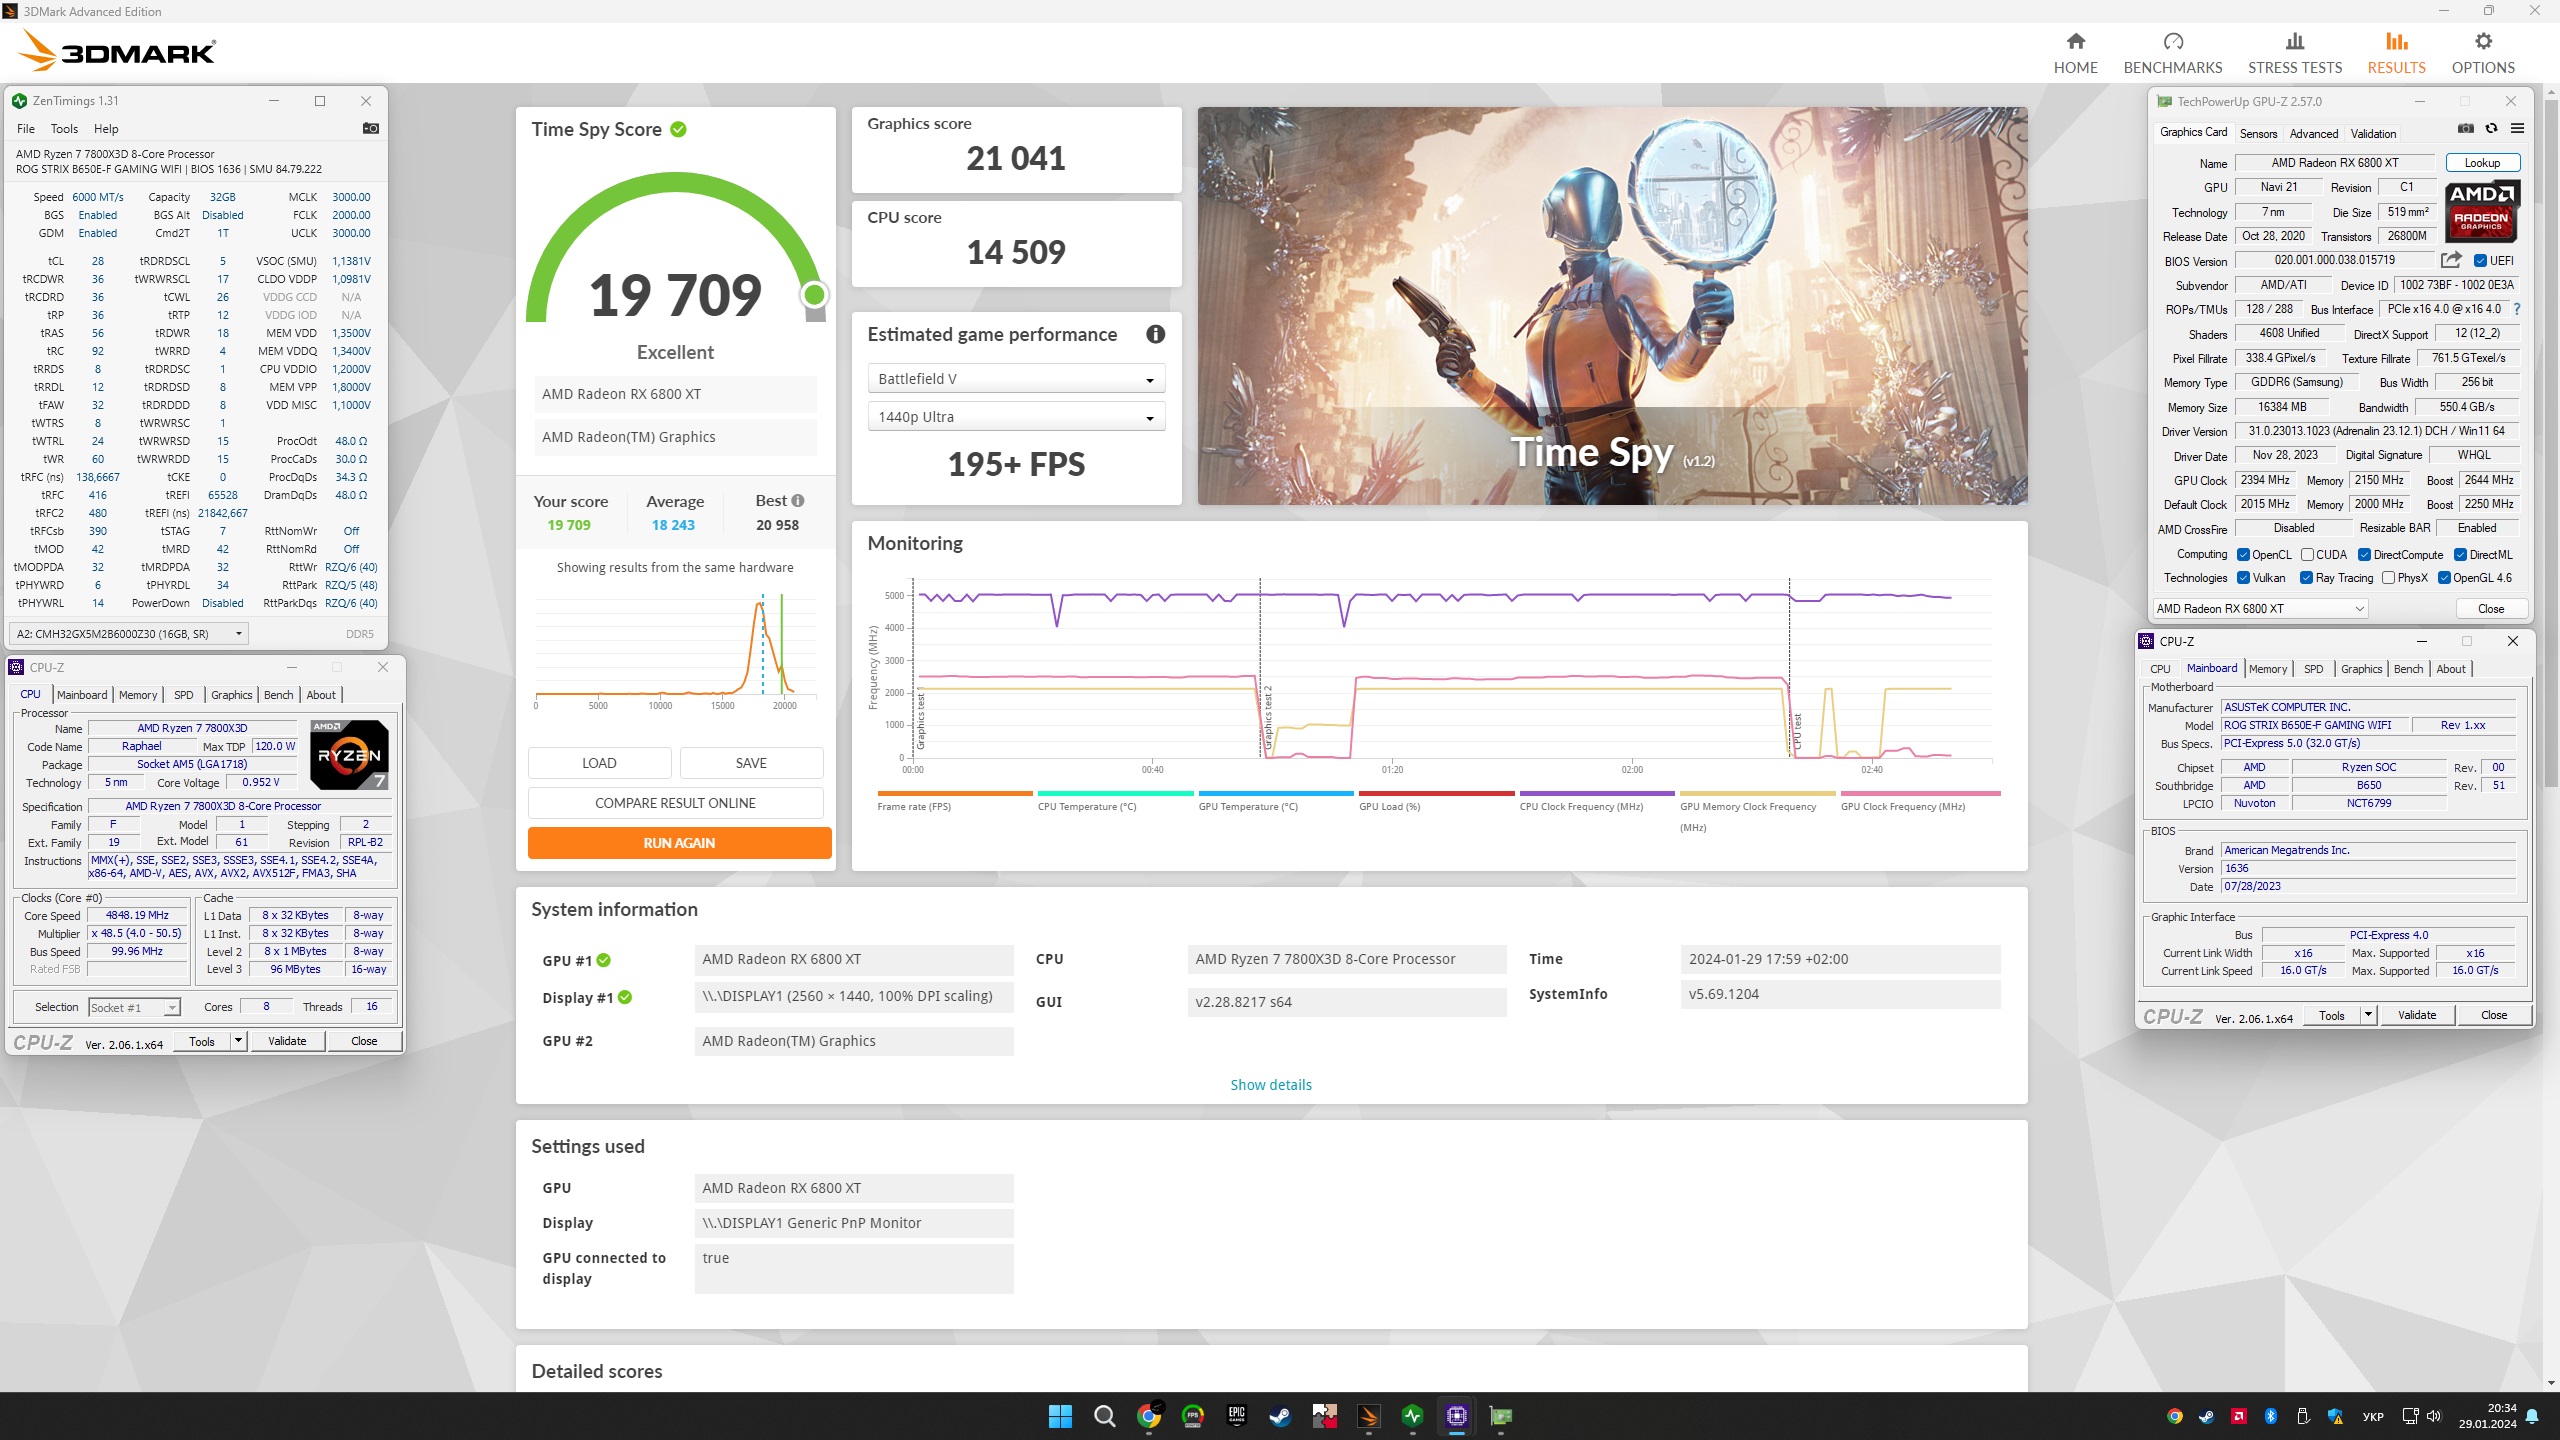Click the orange RUN AGAIN button

click(679, 843)
